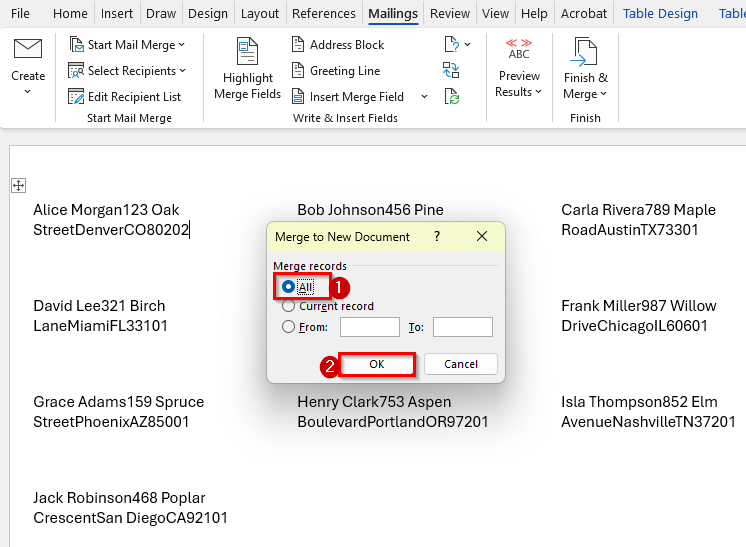The image size is (746, 547).
Task: Open the Create envelopes and labels menu
Action: [28, 66]
